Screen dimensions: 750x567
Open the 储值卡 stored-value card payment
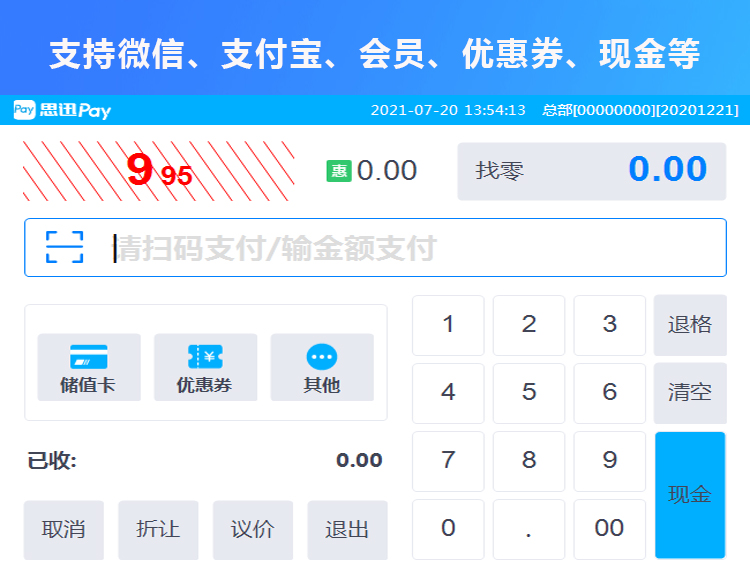[x=88, y=367]
